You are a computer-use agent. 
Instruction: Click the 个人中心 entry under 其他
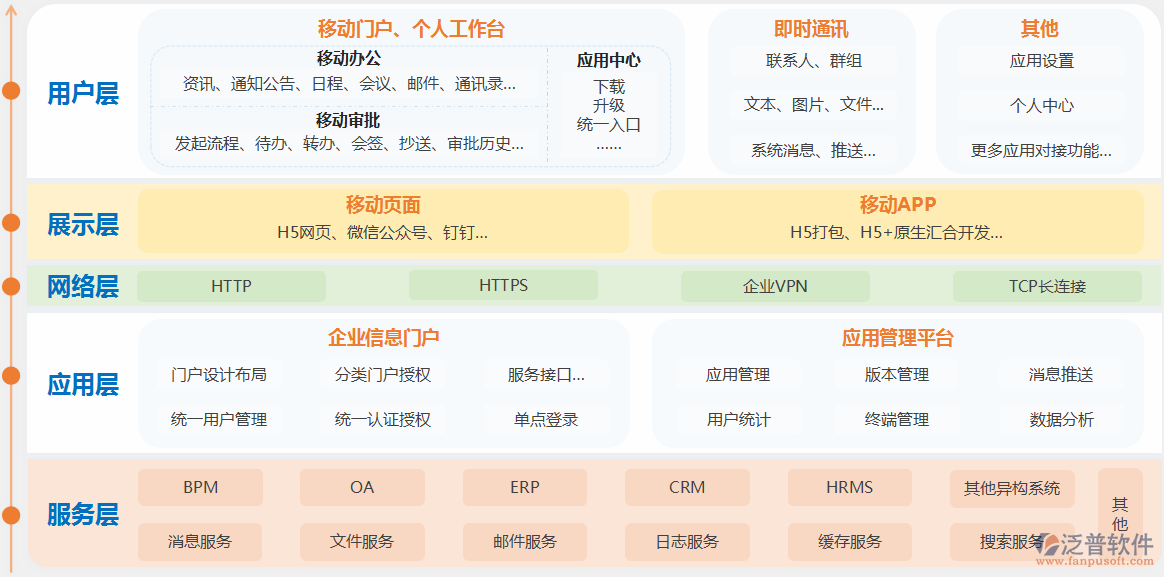(x=1043, y=105)
